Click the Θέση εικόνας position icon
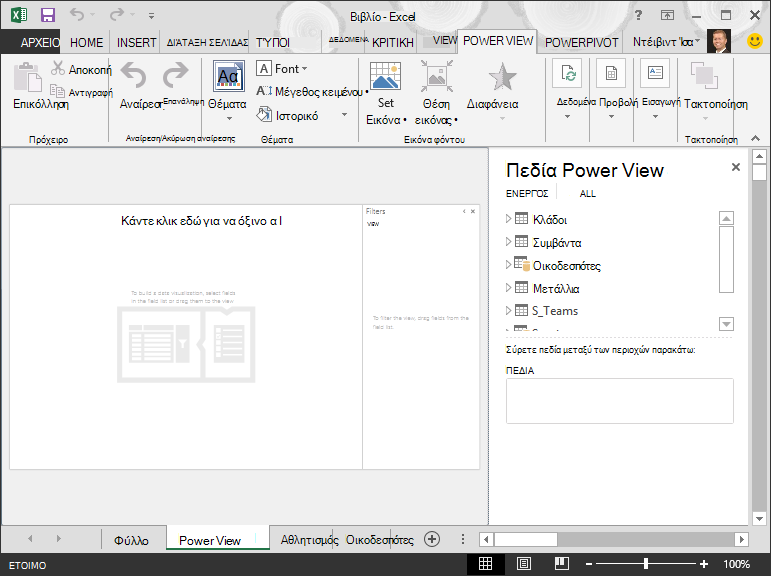 [x=437, y=76]
